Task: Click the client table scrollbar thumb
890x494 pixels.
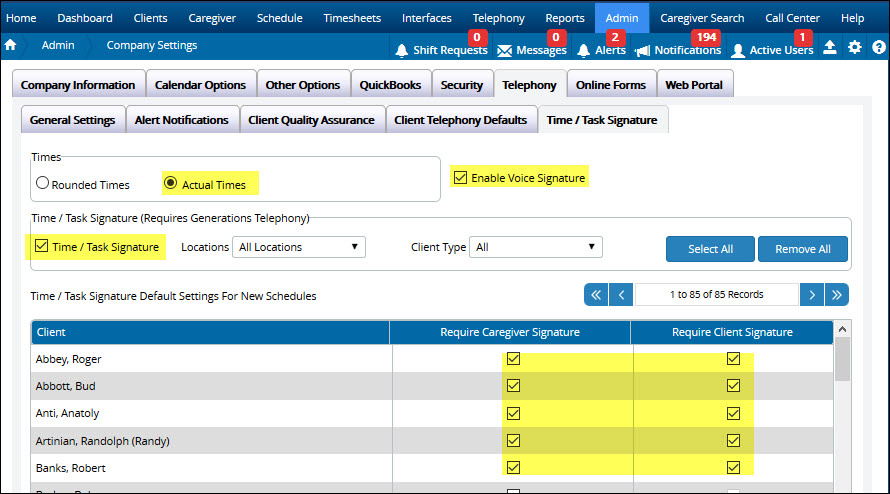Action: coord(842,359)
